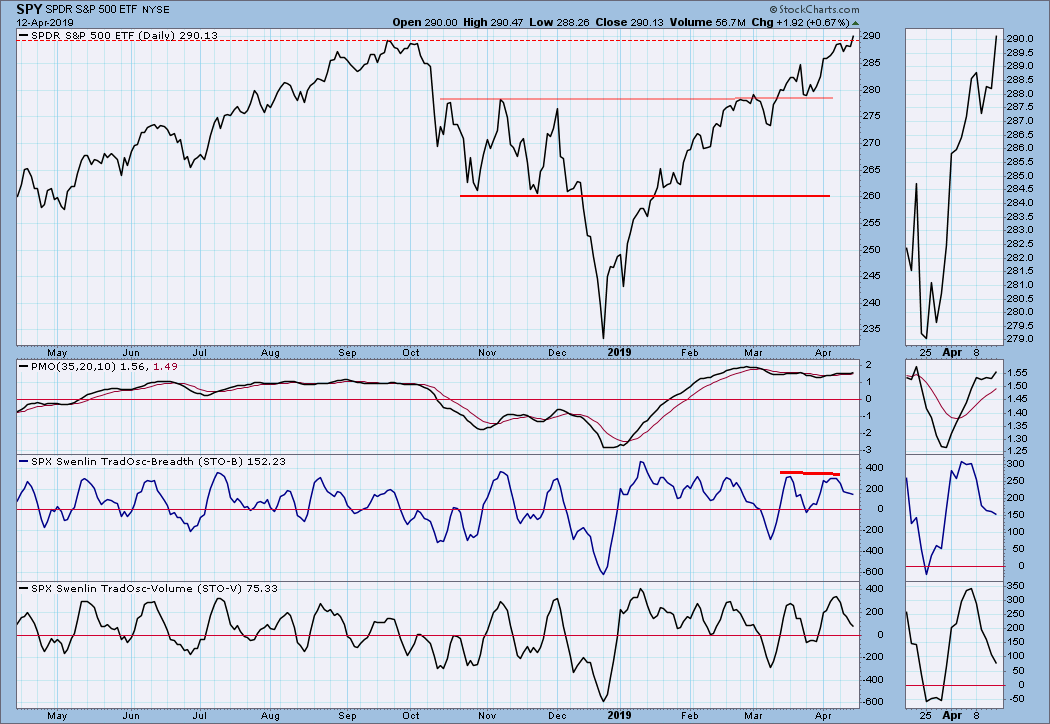Click the High 290.47 value
Viewport: 1050px width, 724px height.
tap(493, 22)
